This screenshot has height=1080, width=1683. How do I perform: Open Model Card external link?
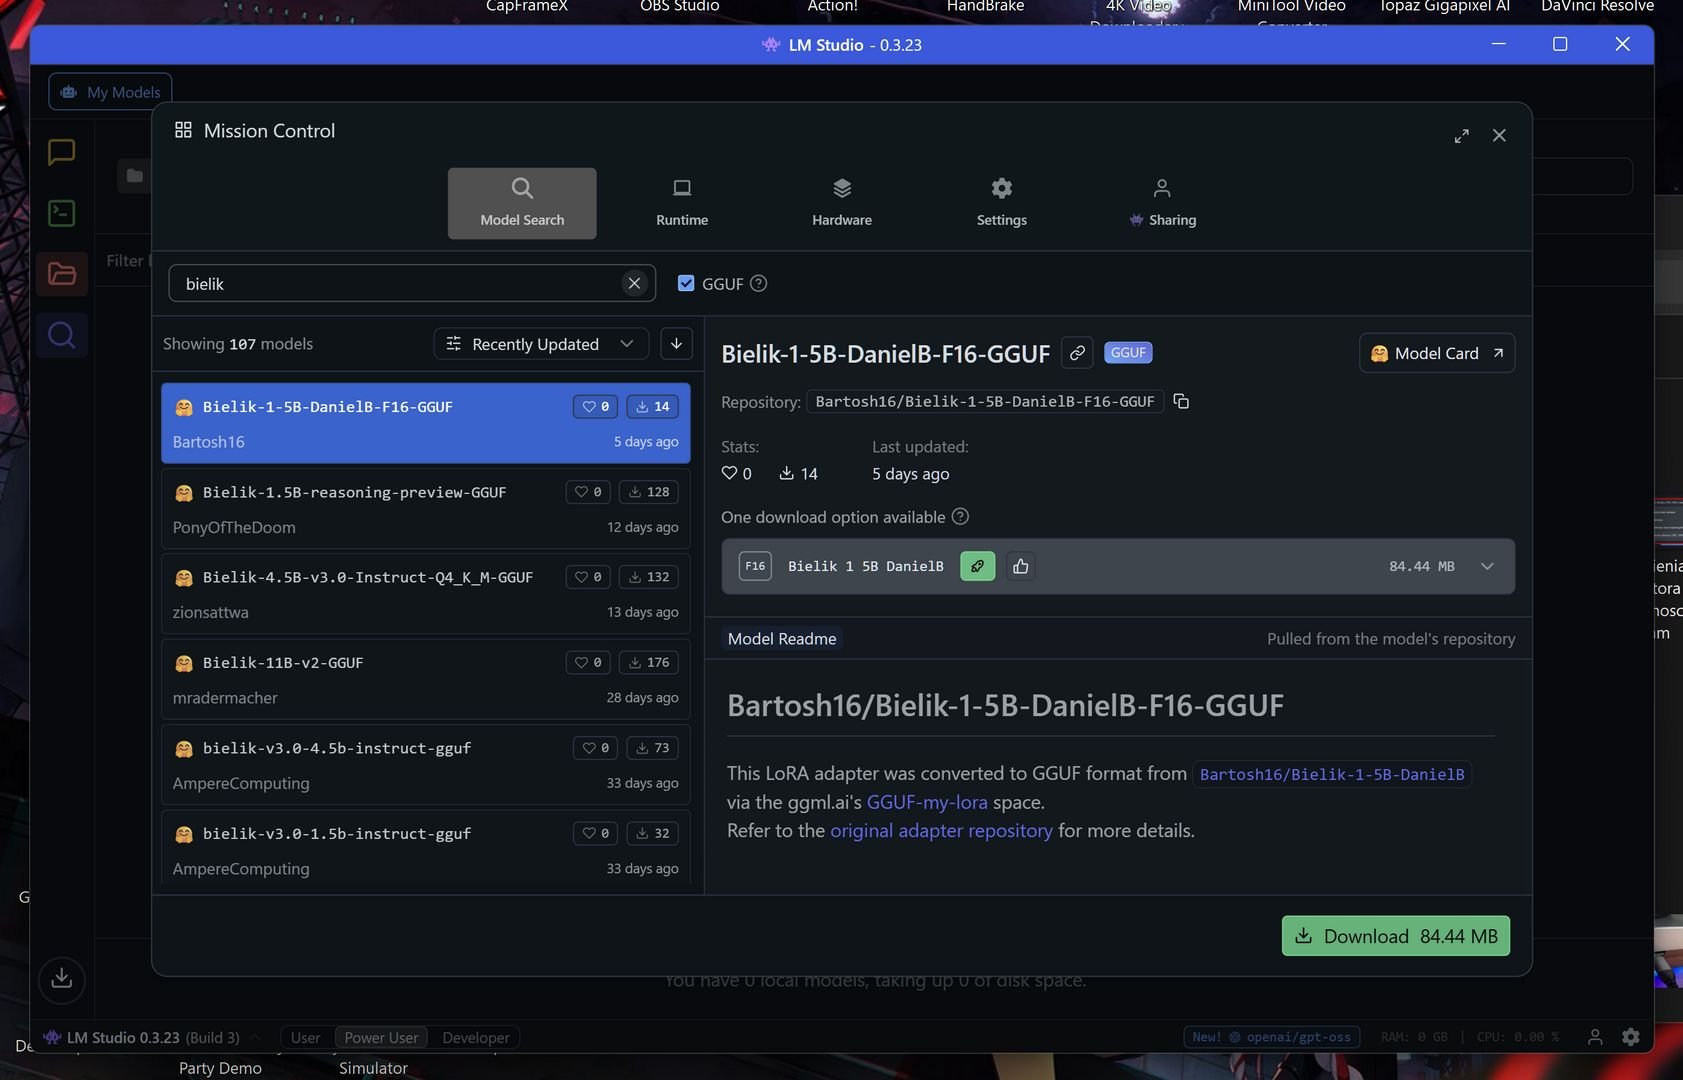(1437, 353)
